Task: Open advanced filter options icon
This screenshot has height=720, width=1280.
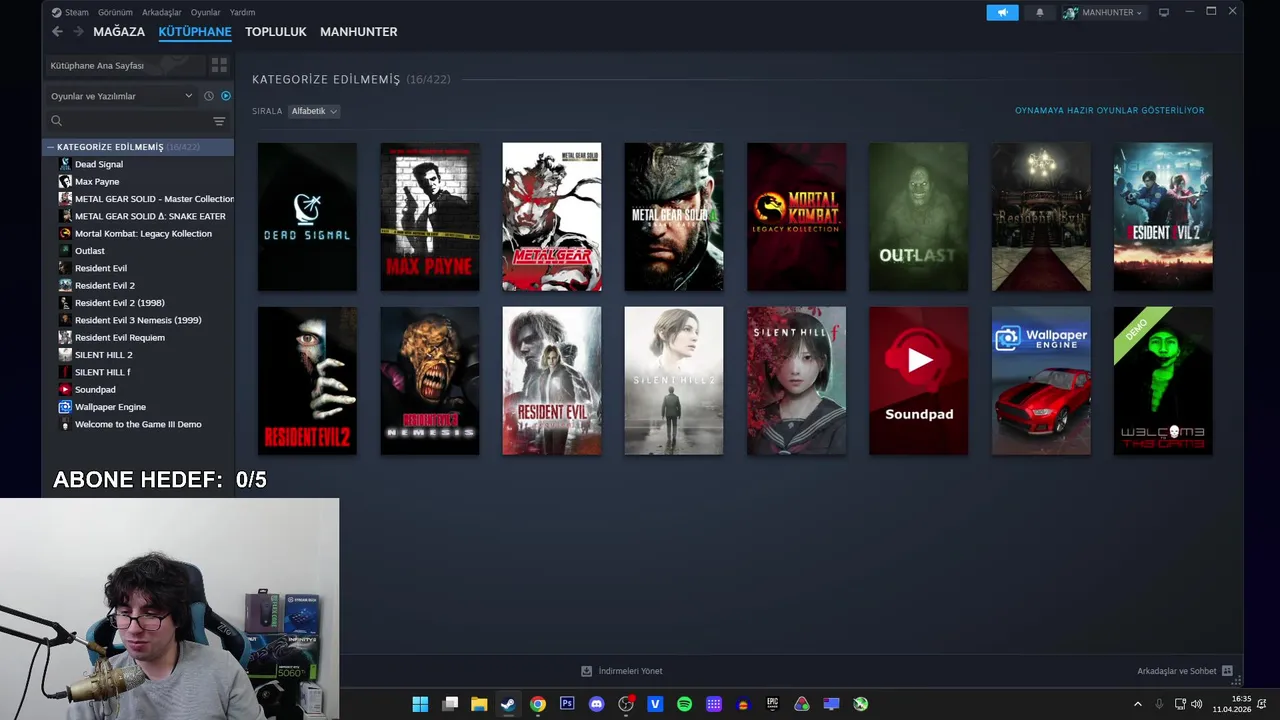Action: (219, 121)
